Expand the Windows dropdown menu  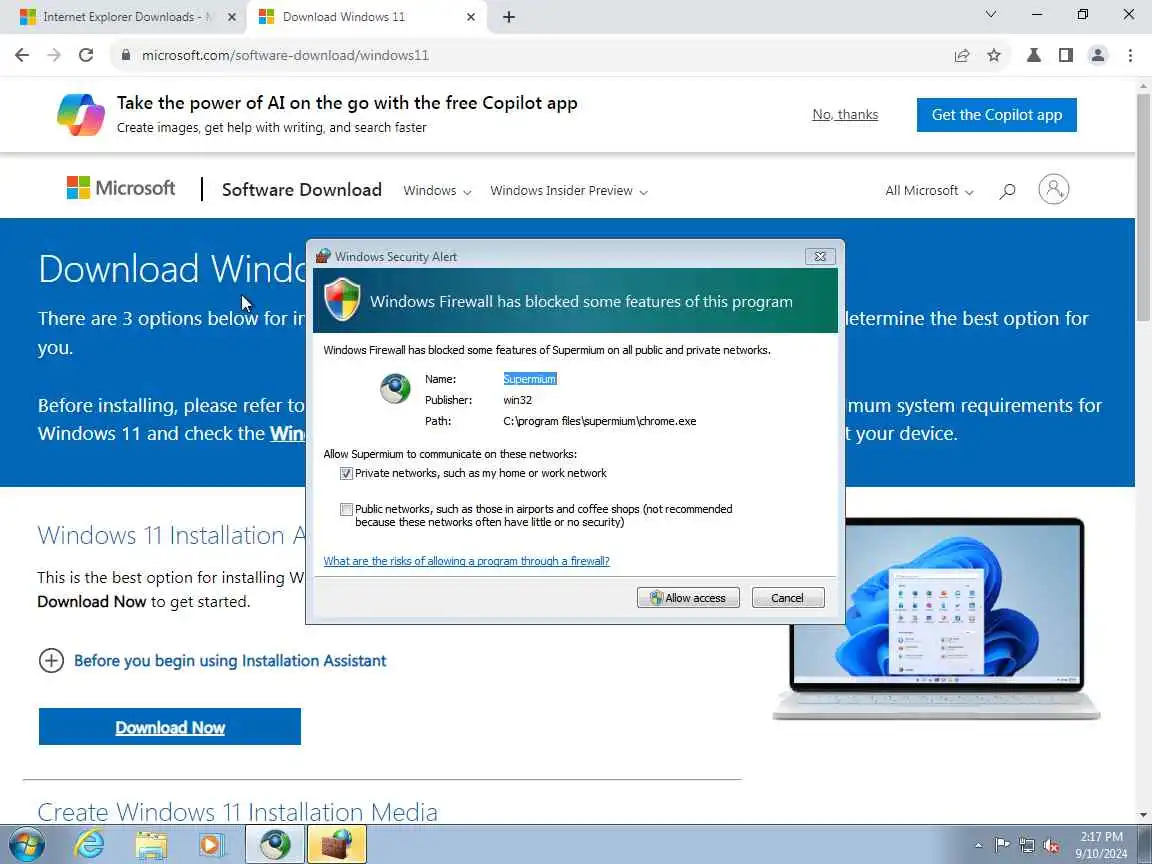[x=437, y=191]
